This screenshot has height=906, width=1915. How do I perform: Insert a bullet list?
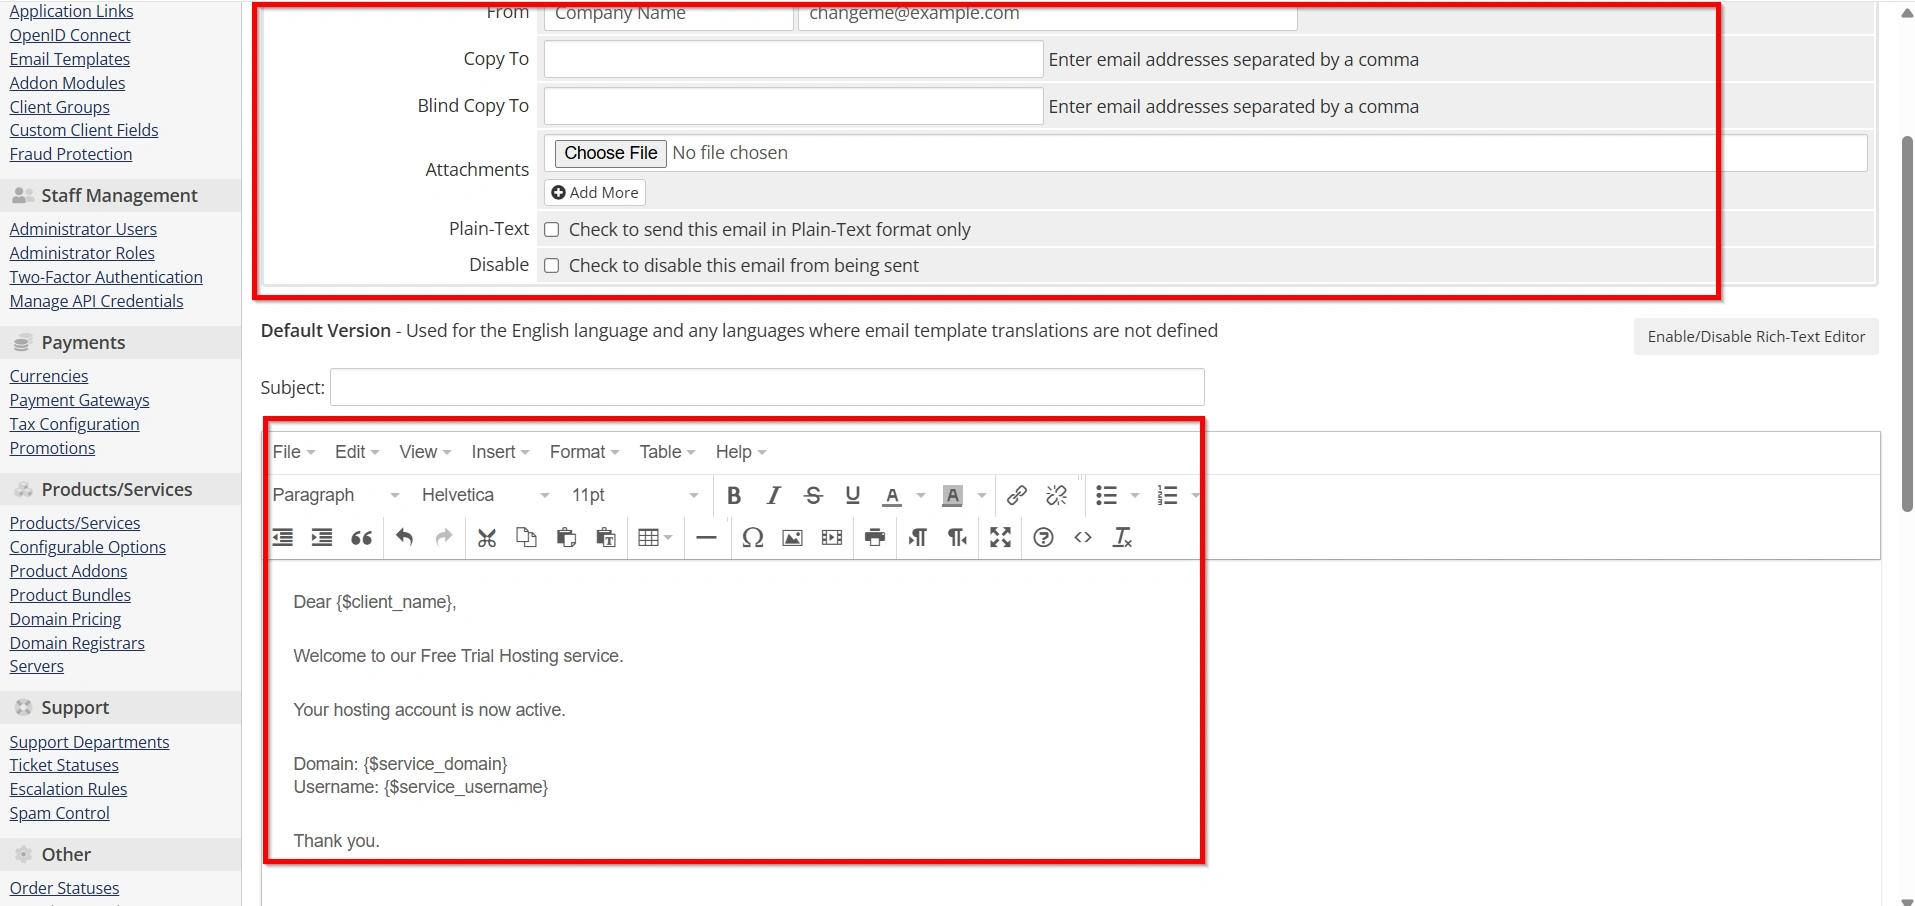1106,495
